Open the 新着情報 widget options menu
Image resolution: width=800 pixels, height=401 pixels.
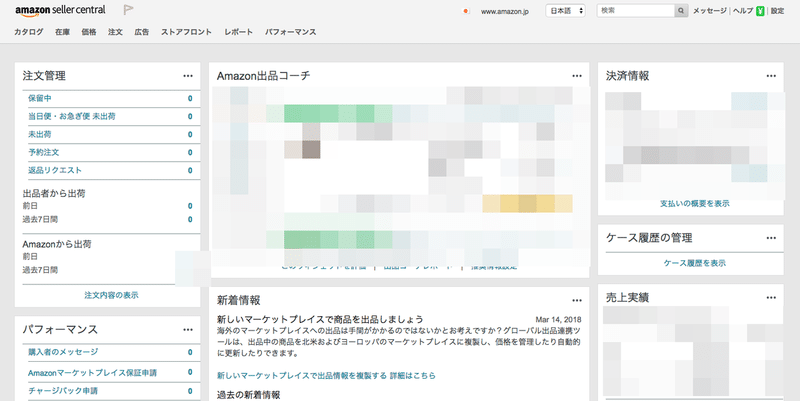pyautogui.click(x=577, y=300)
